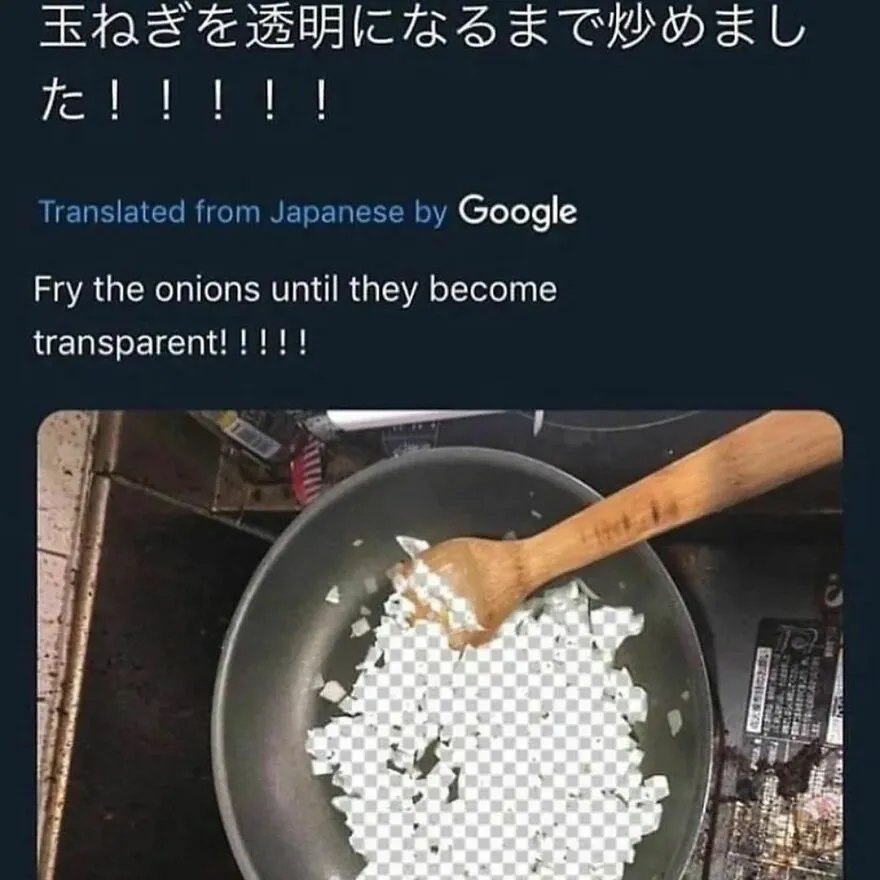This screenshot has height=880, width=880.
Task: Click the red object above the pan
Action: pos(306,469)
